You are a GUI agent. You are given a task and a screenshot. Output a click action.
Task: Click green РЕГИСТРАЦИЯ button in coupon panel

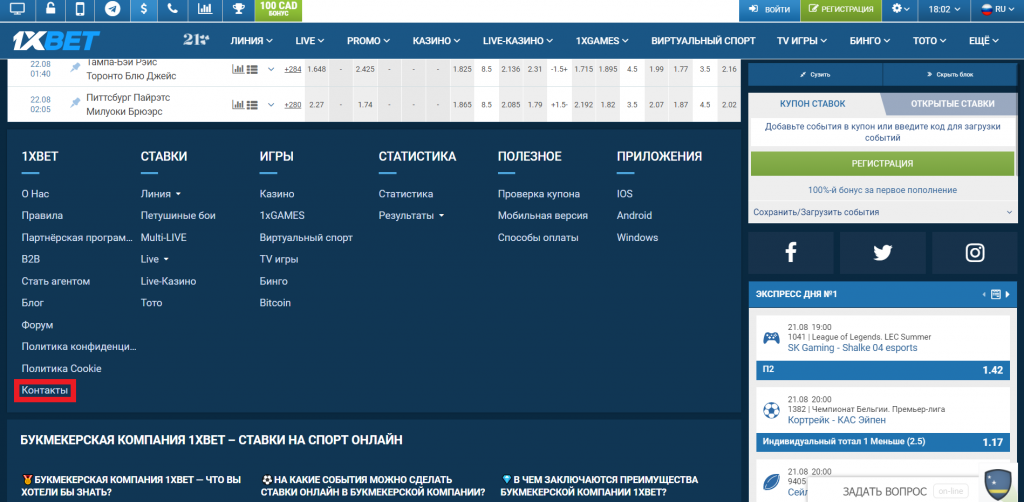pos(882,163)
